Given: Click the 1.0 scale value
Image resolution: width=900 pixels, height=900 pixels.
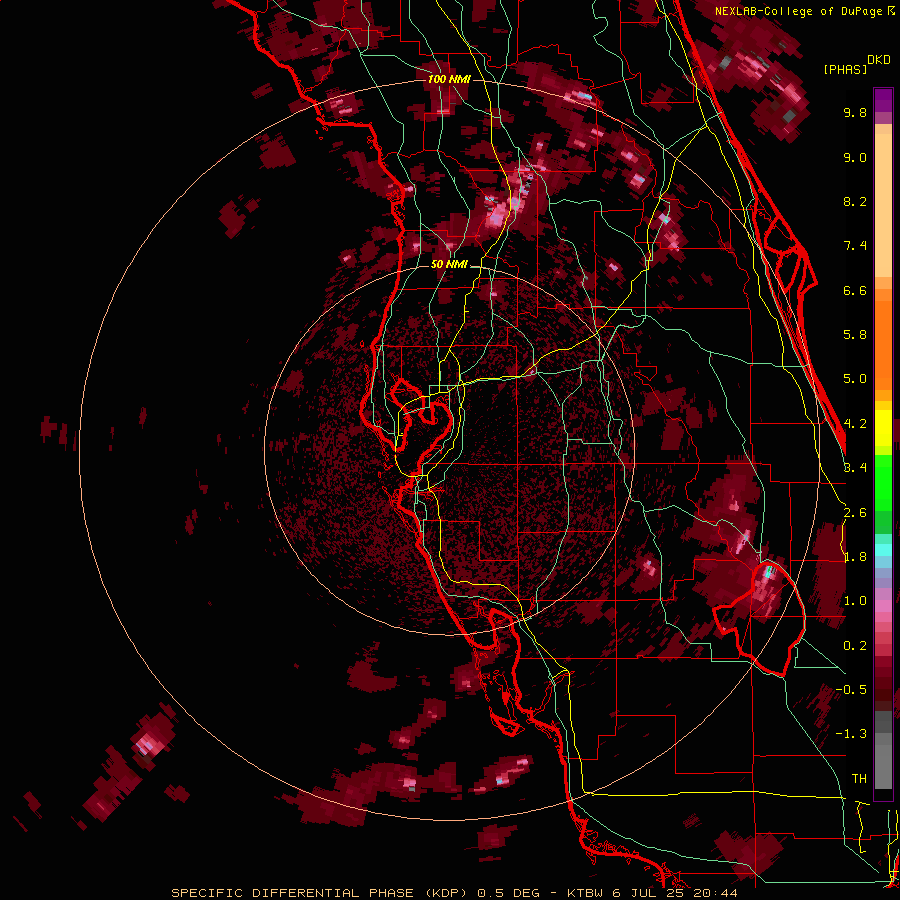Looking at the screenshot, I should click(x=855, y=601).
